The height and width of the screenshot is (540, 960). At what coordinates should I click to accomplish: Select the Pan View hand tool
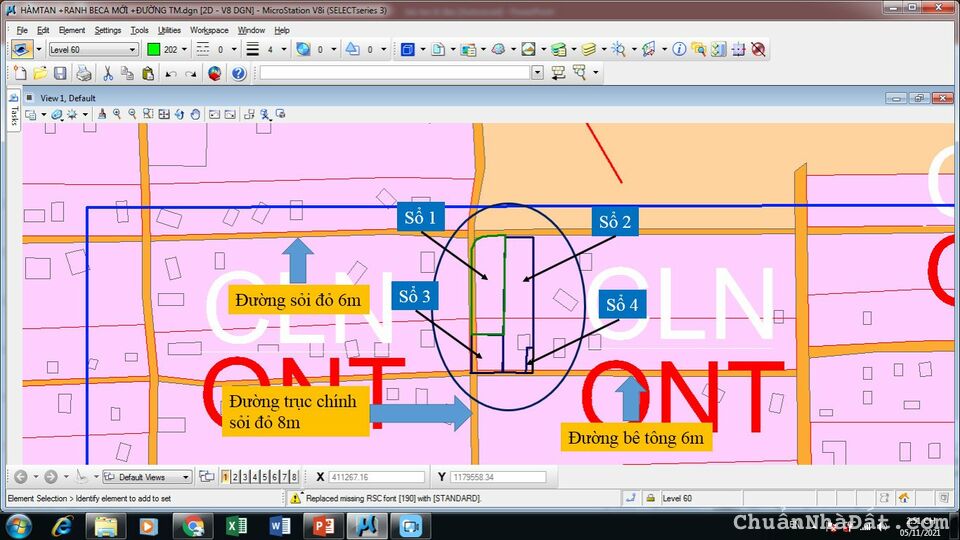click(195, 114)
